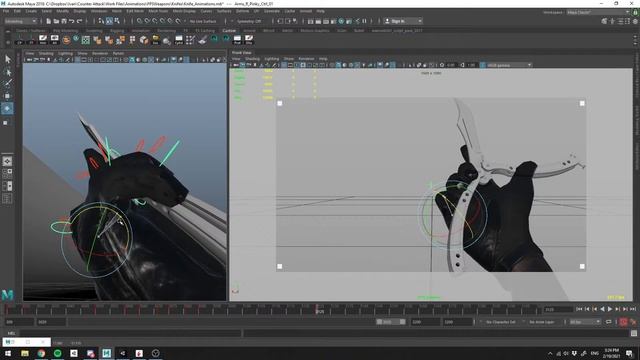Switch to the Rigging shelf tab

[x=117, y=30]
